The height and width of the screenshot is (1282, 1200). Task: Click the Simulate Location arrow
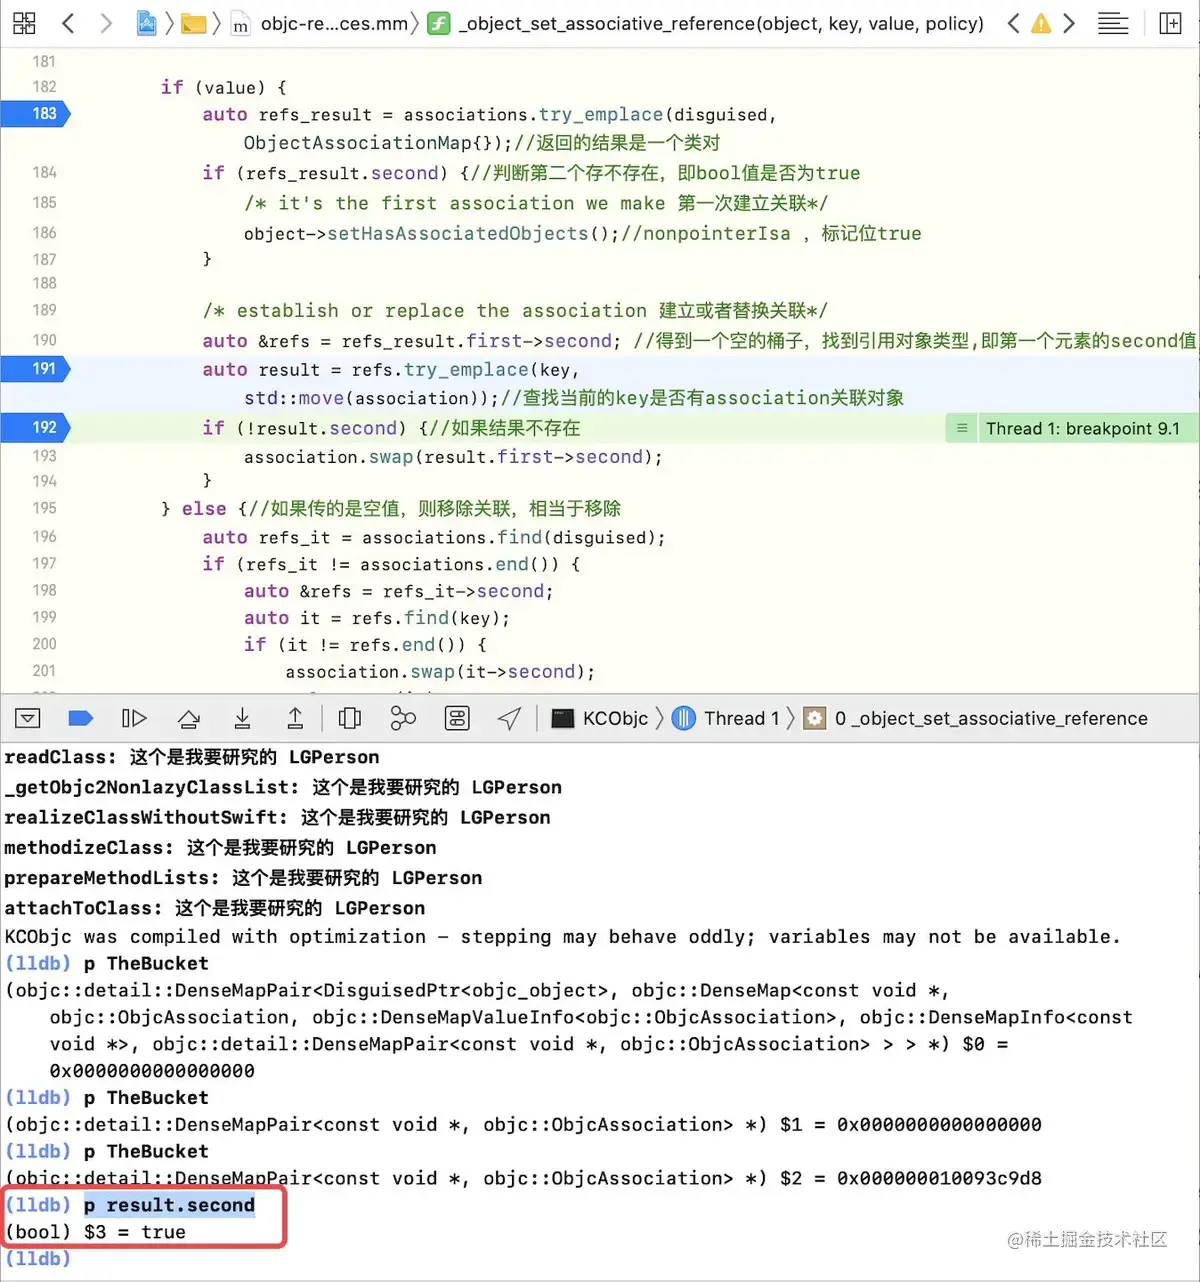(x=509, y=718)
